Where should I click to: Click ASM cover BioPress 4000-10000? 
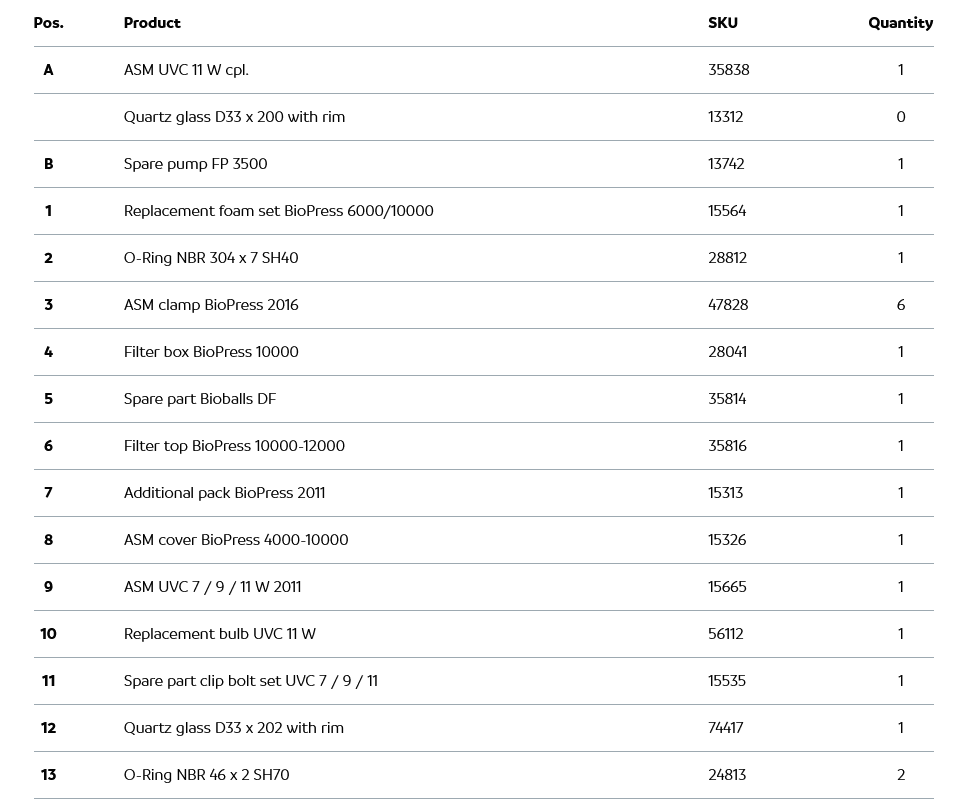[236, 540]
